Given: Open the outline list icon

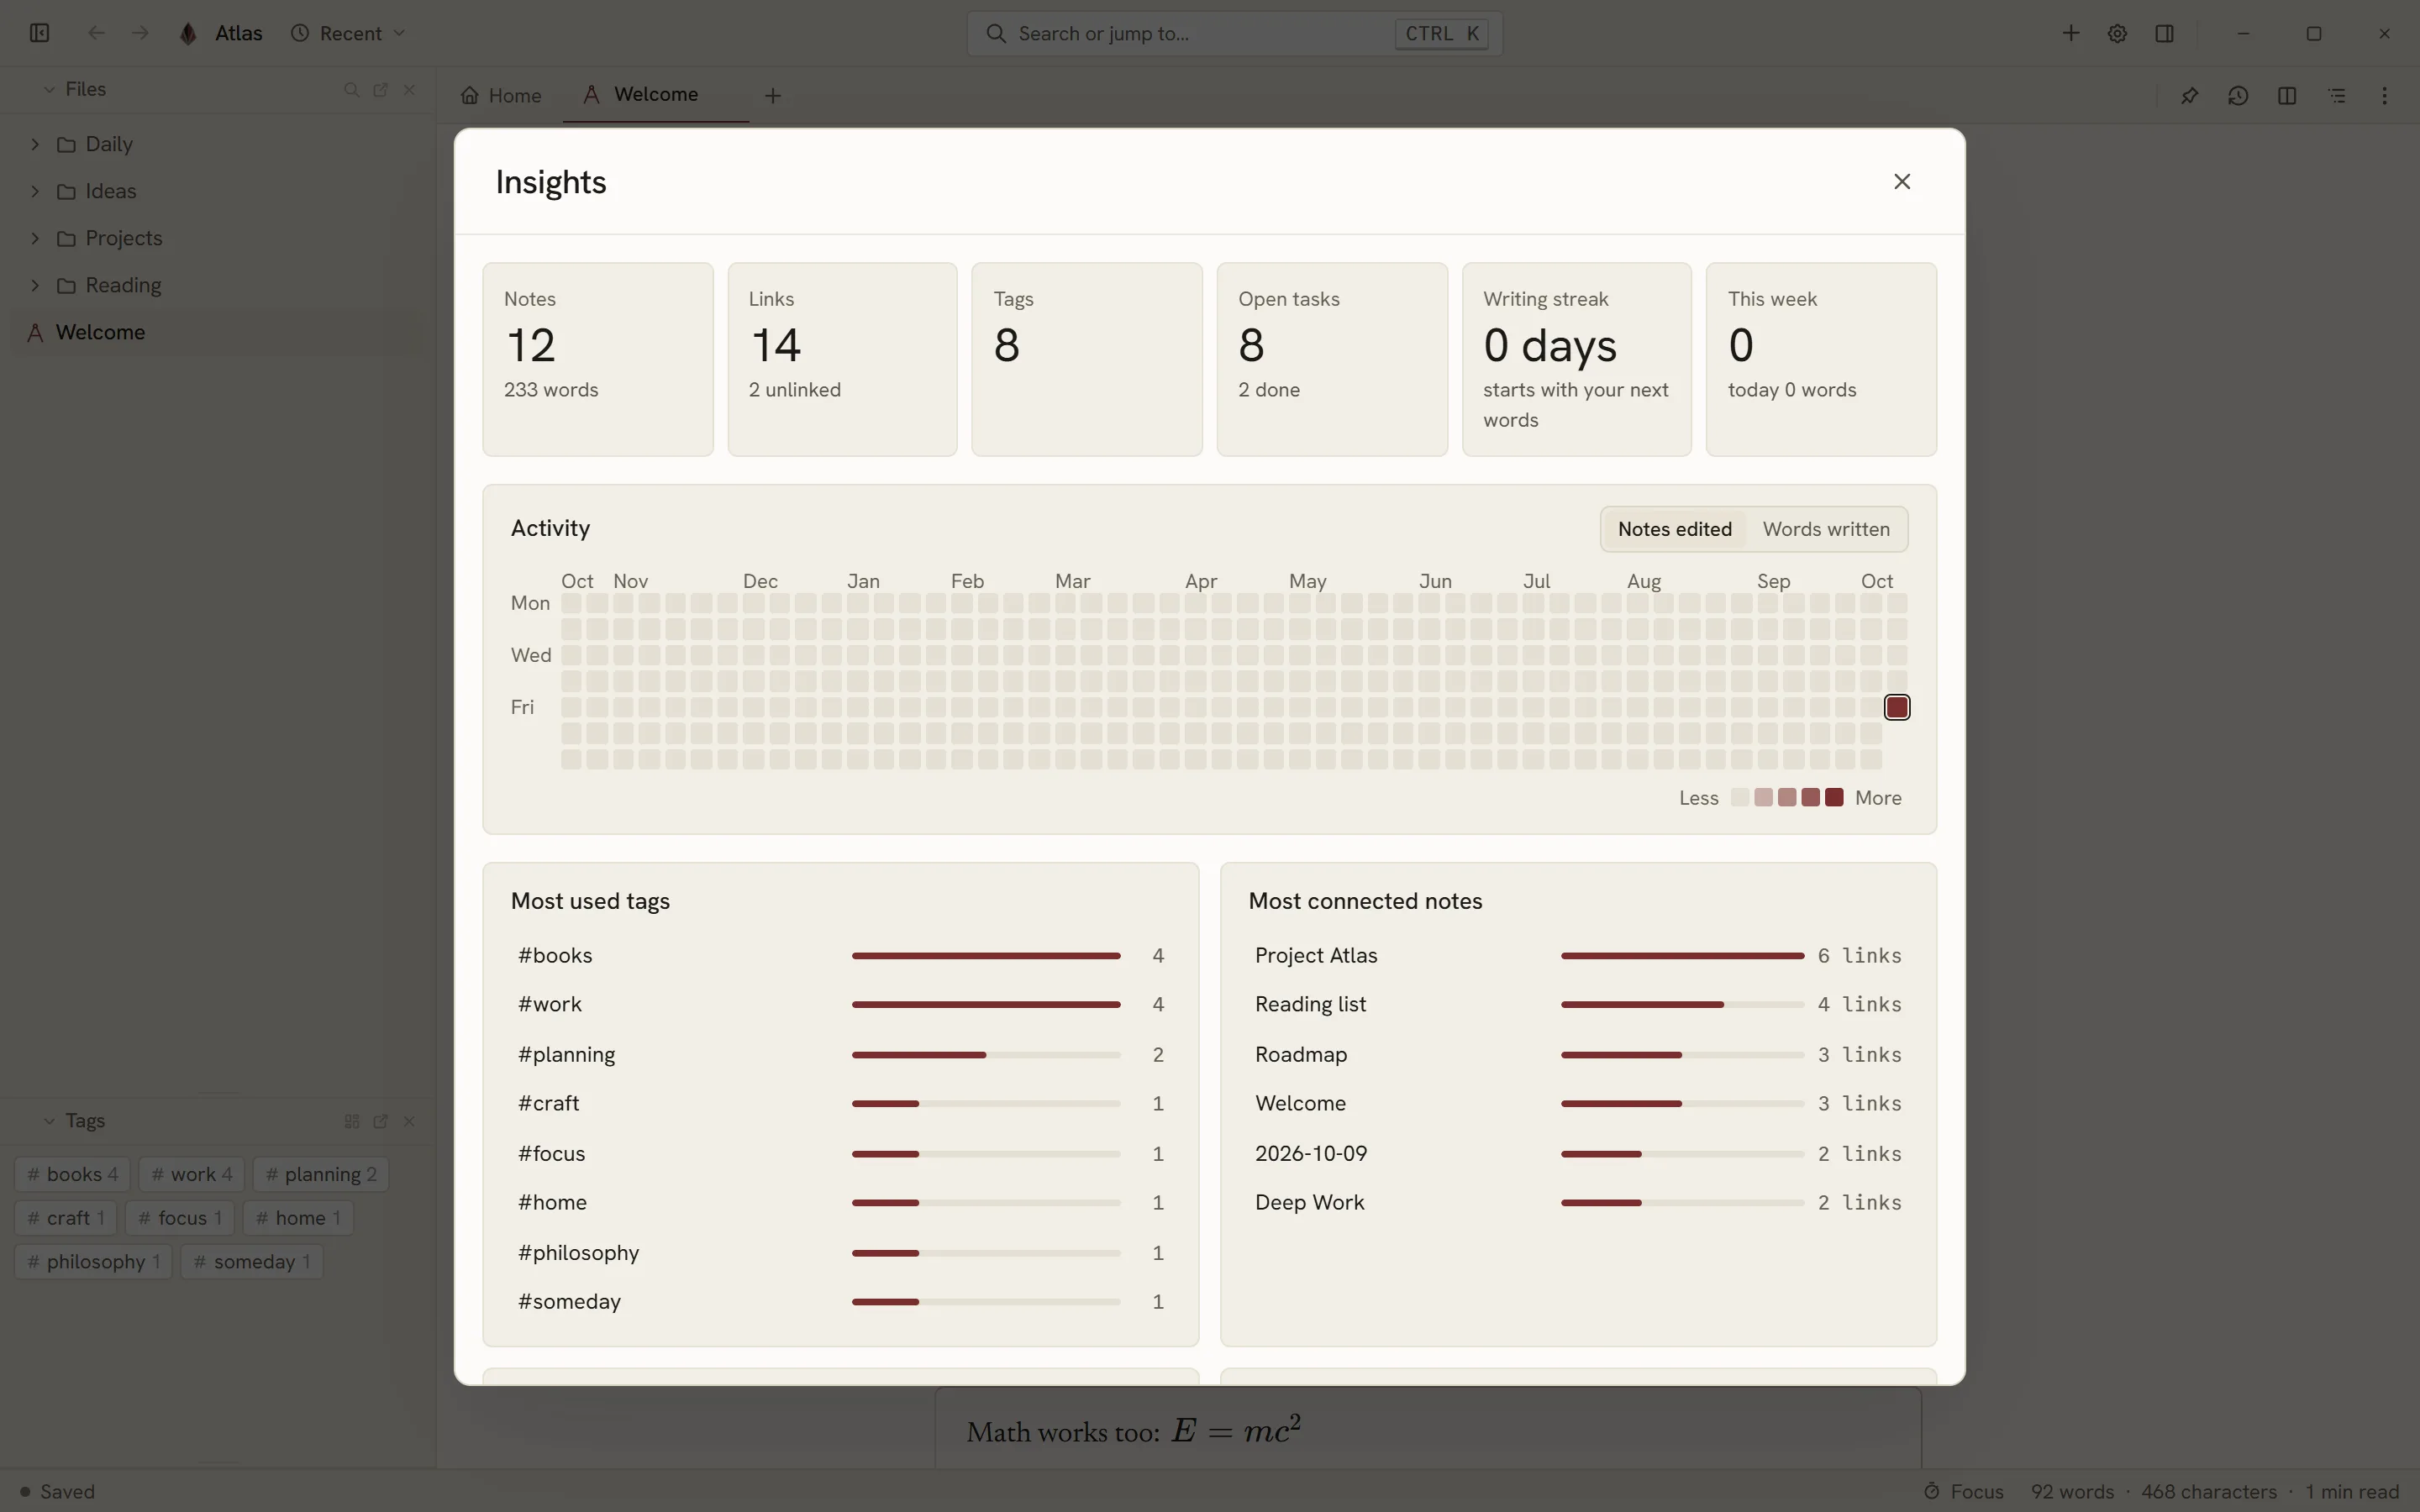Looking at the screenshot, I should click(x=2336, y=95).
